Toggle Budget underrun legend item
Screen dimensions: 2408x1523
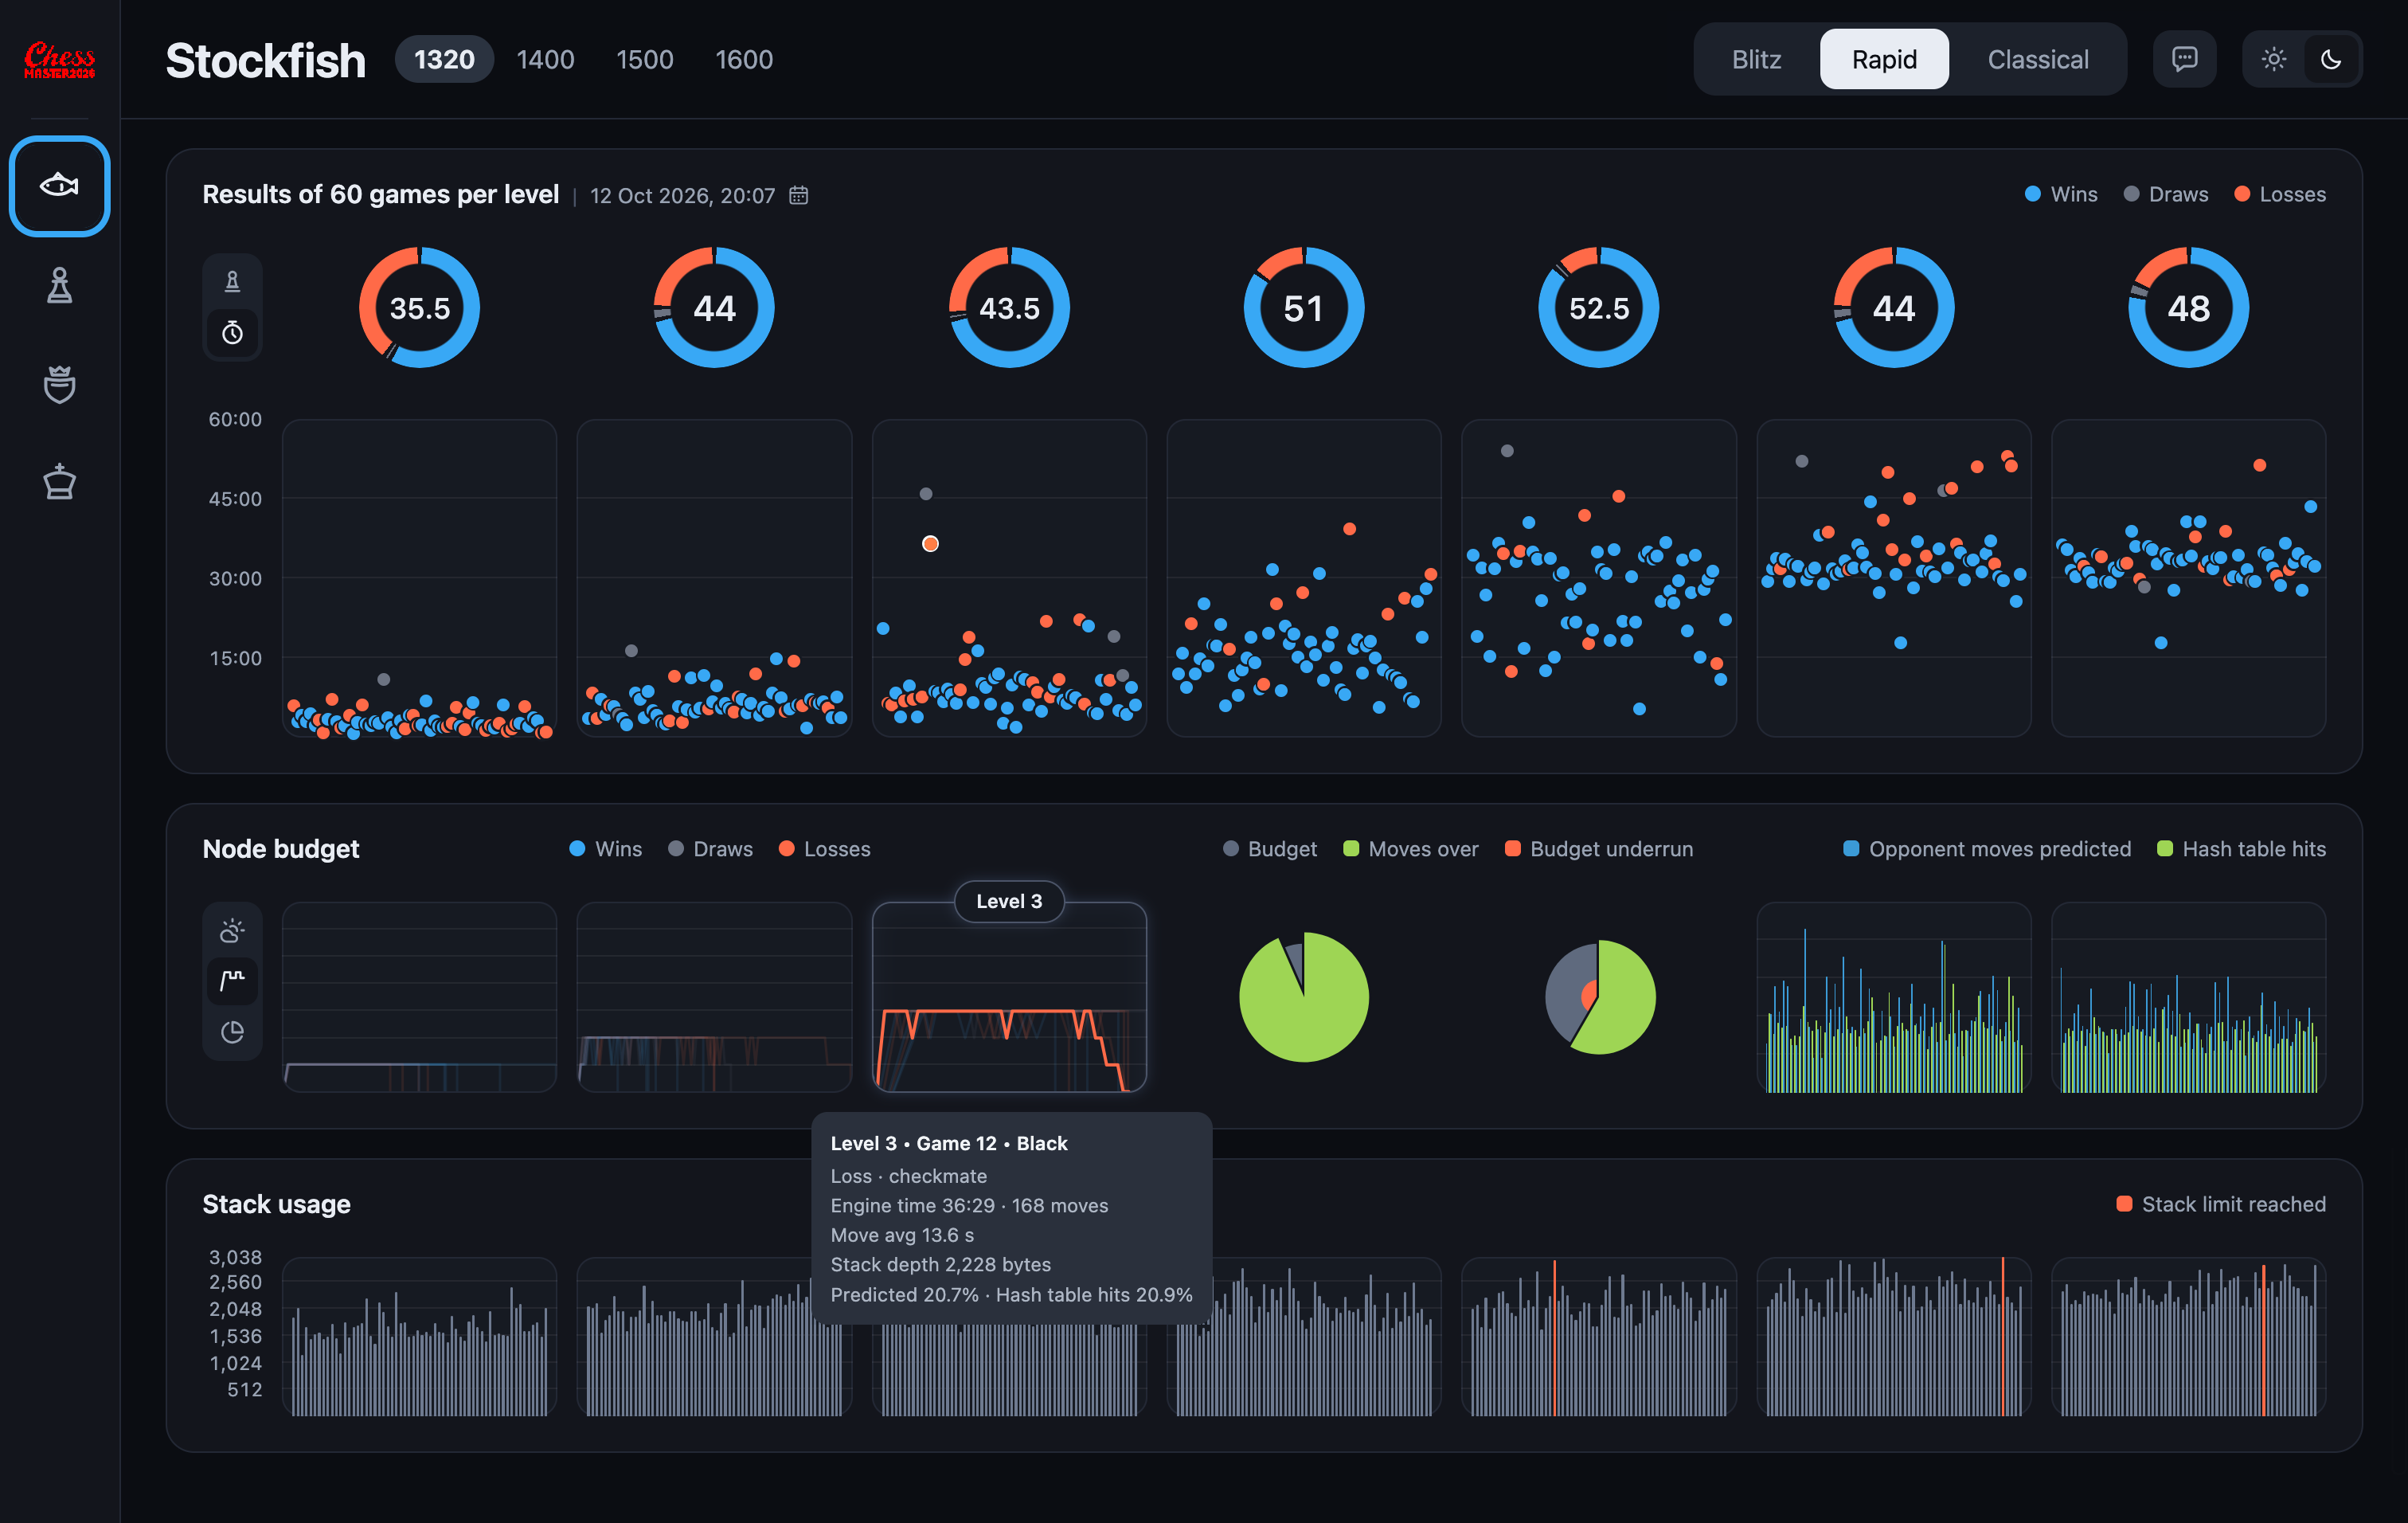coord(1598,849)
